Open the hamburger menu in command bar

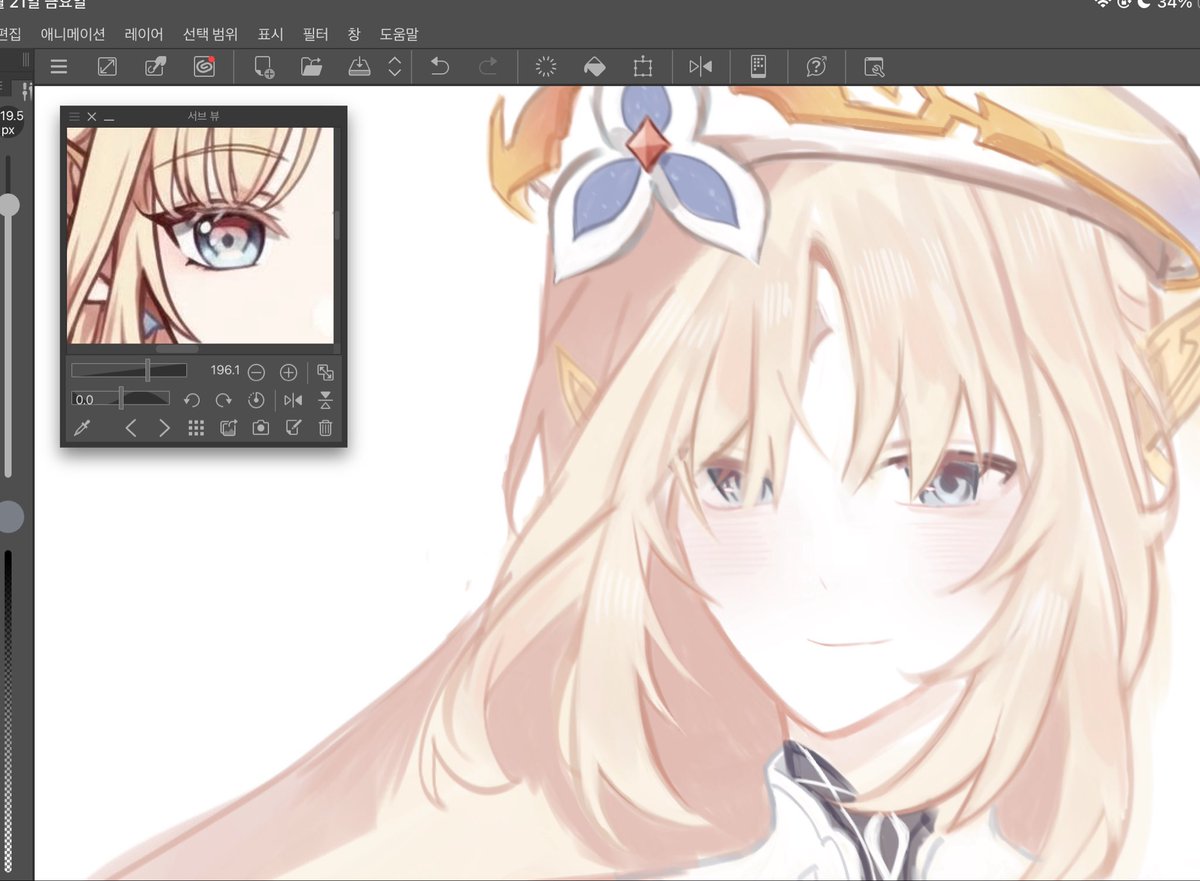point(59,67)
